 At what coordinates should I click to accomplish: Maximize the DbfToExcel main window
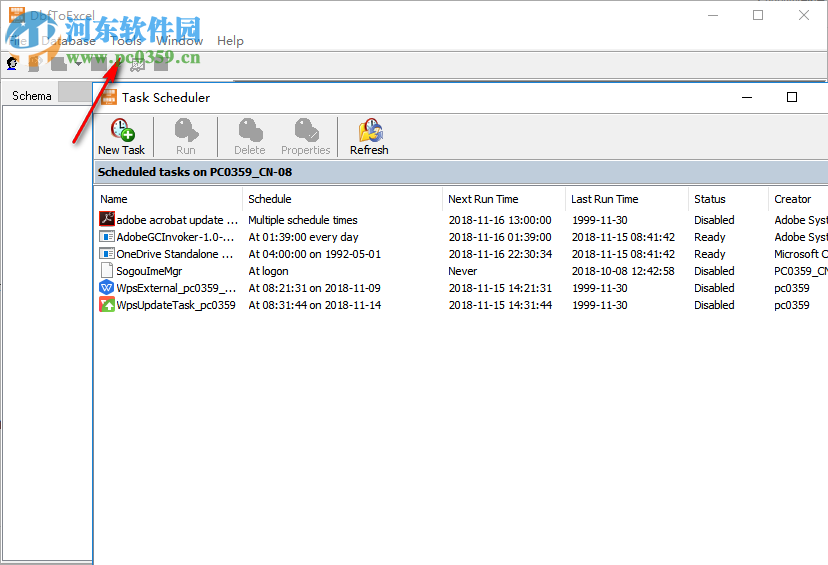pos(758,15)
